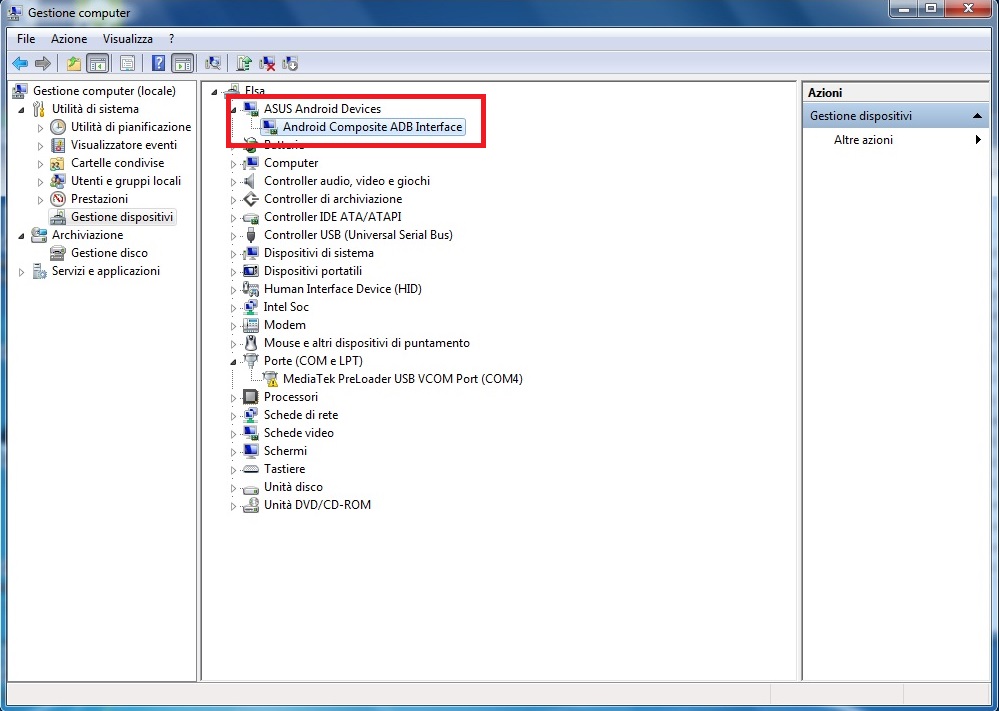999x711 pixels.
Task: Scan for hardware changes icon
Action: click(212, 64)
